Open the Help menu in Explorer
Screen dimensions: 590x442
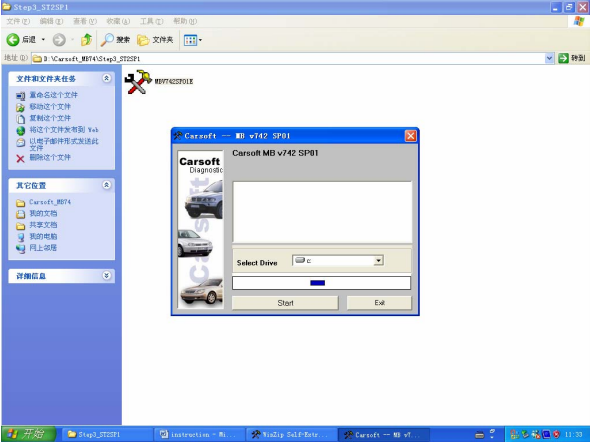pyautogui.click(x=185, y=21)
